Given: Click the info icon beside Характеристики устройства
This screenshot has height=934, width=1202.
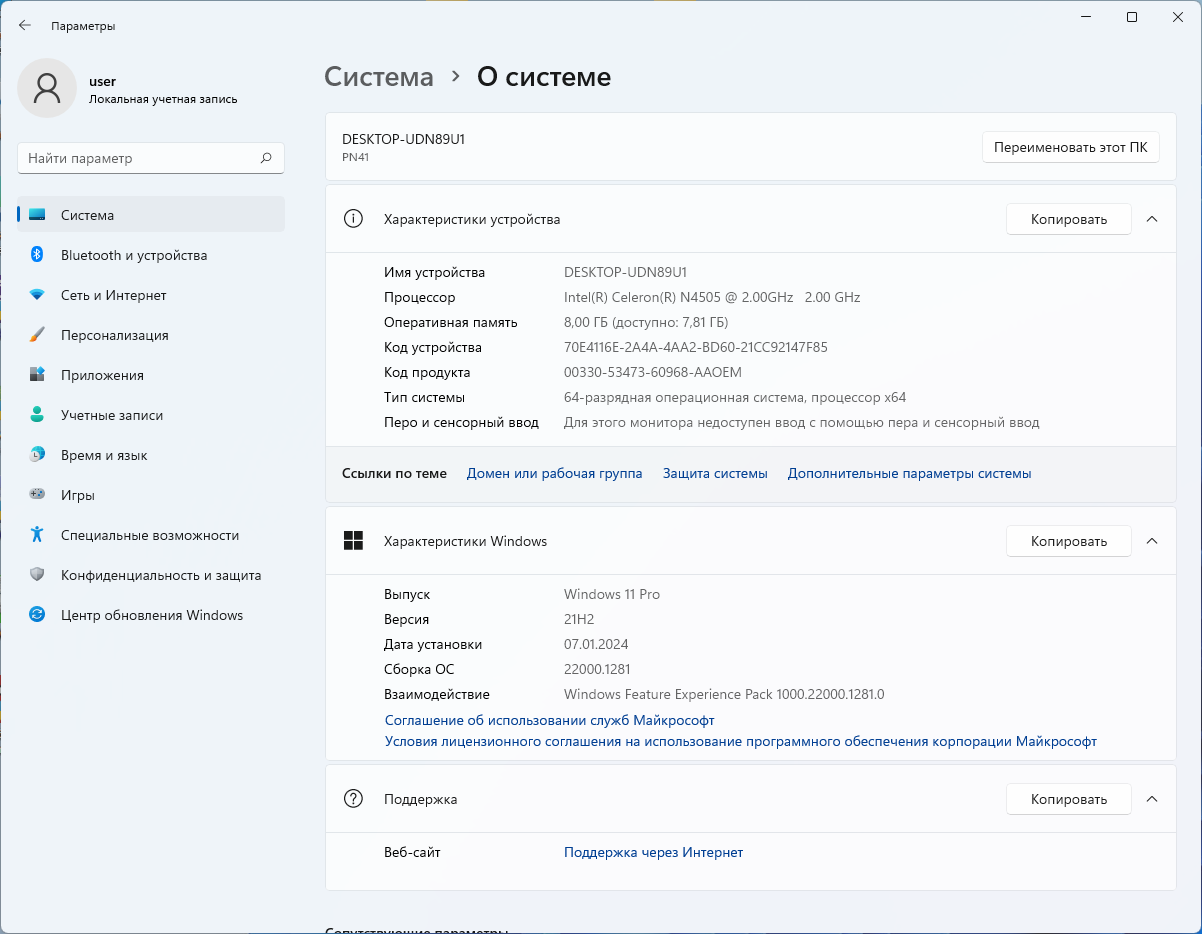Looking at the screenshot, I should coord(353,219).
